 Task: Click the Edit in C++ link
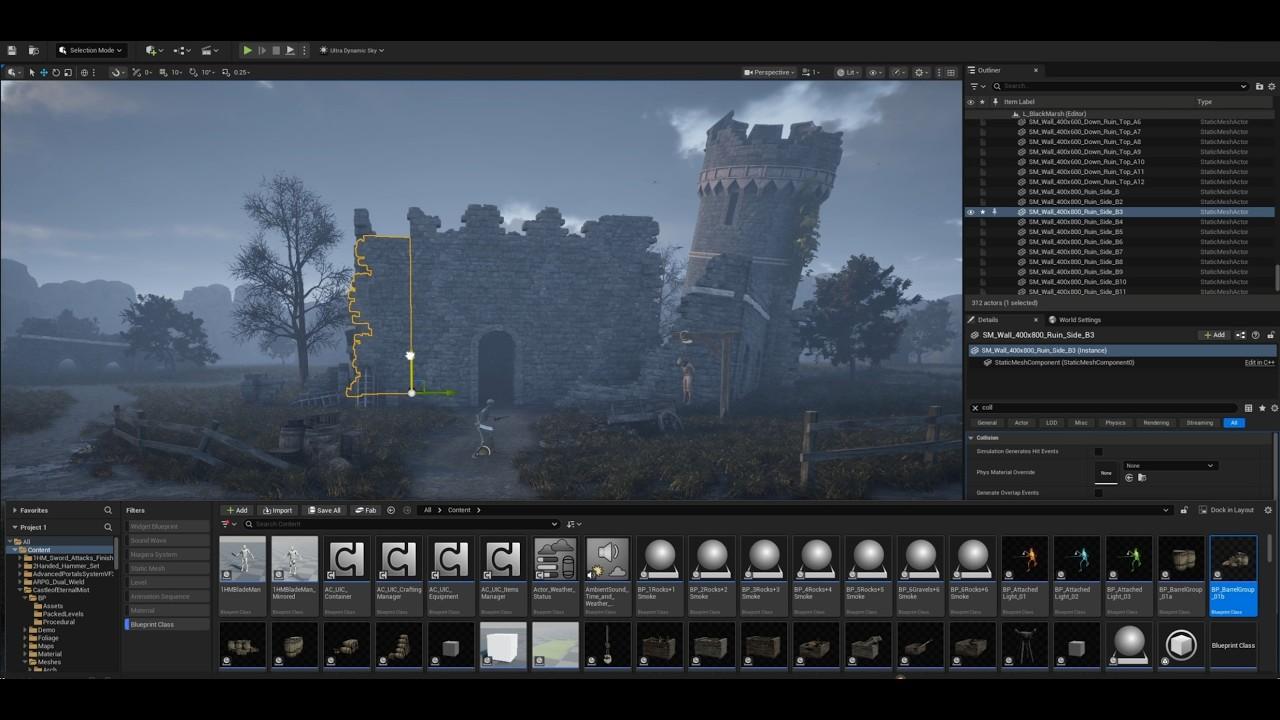pos(1259,362)
